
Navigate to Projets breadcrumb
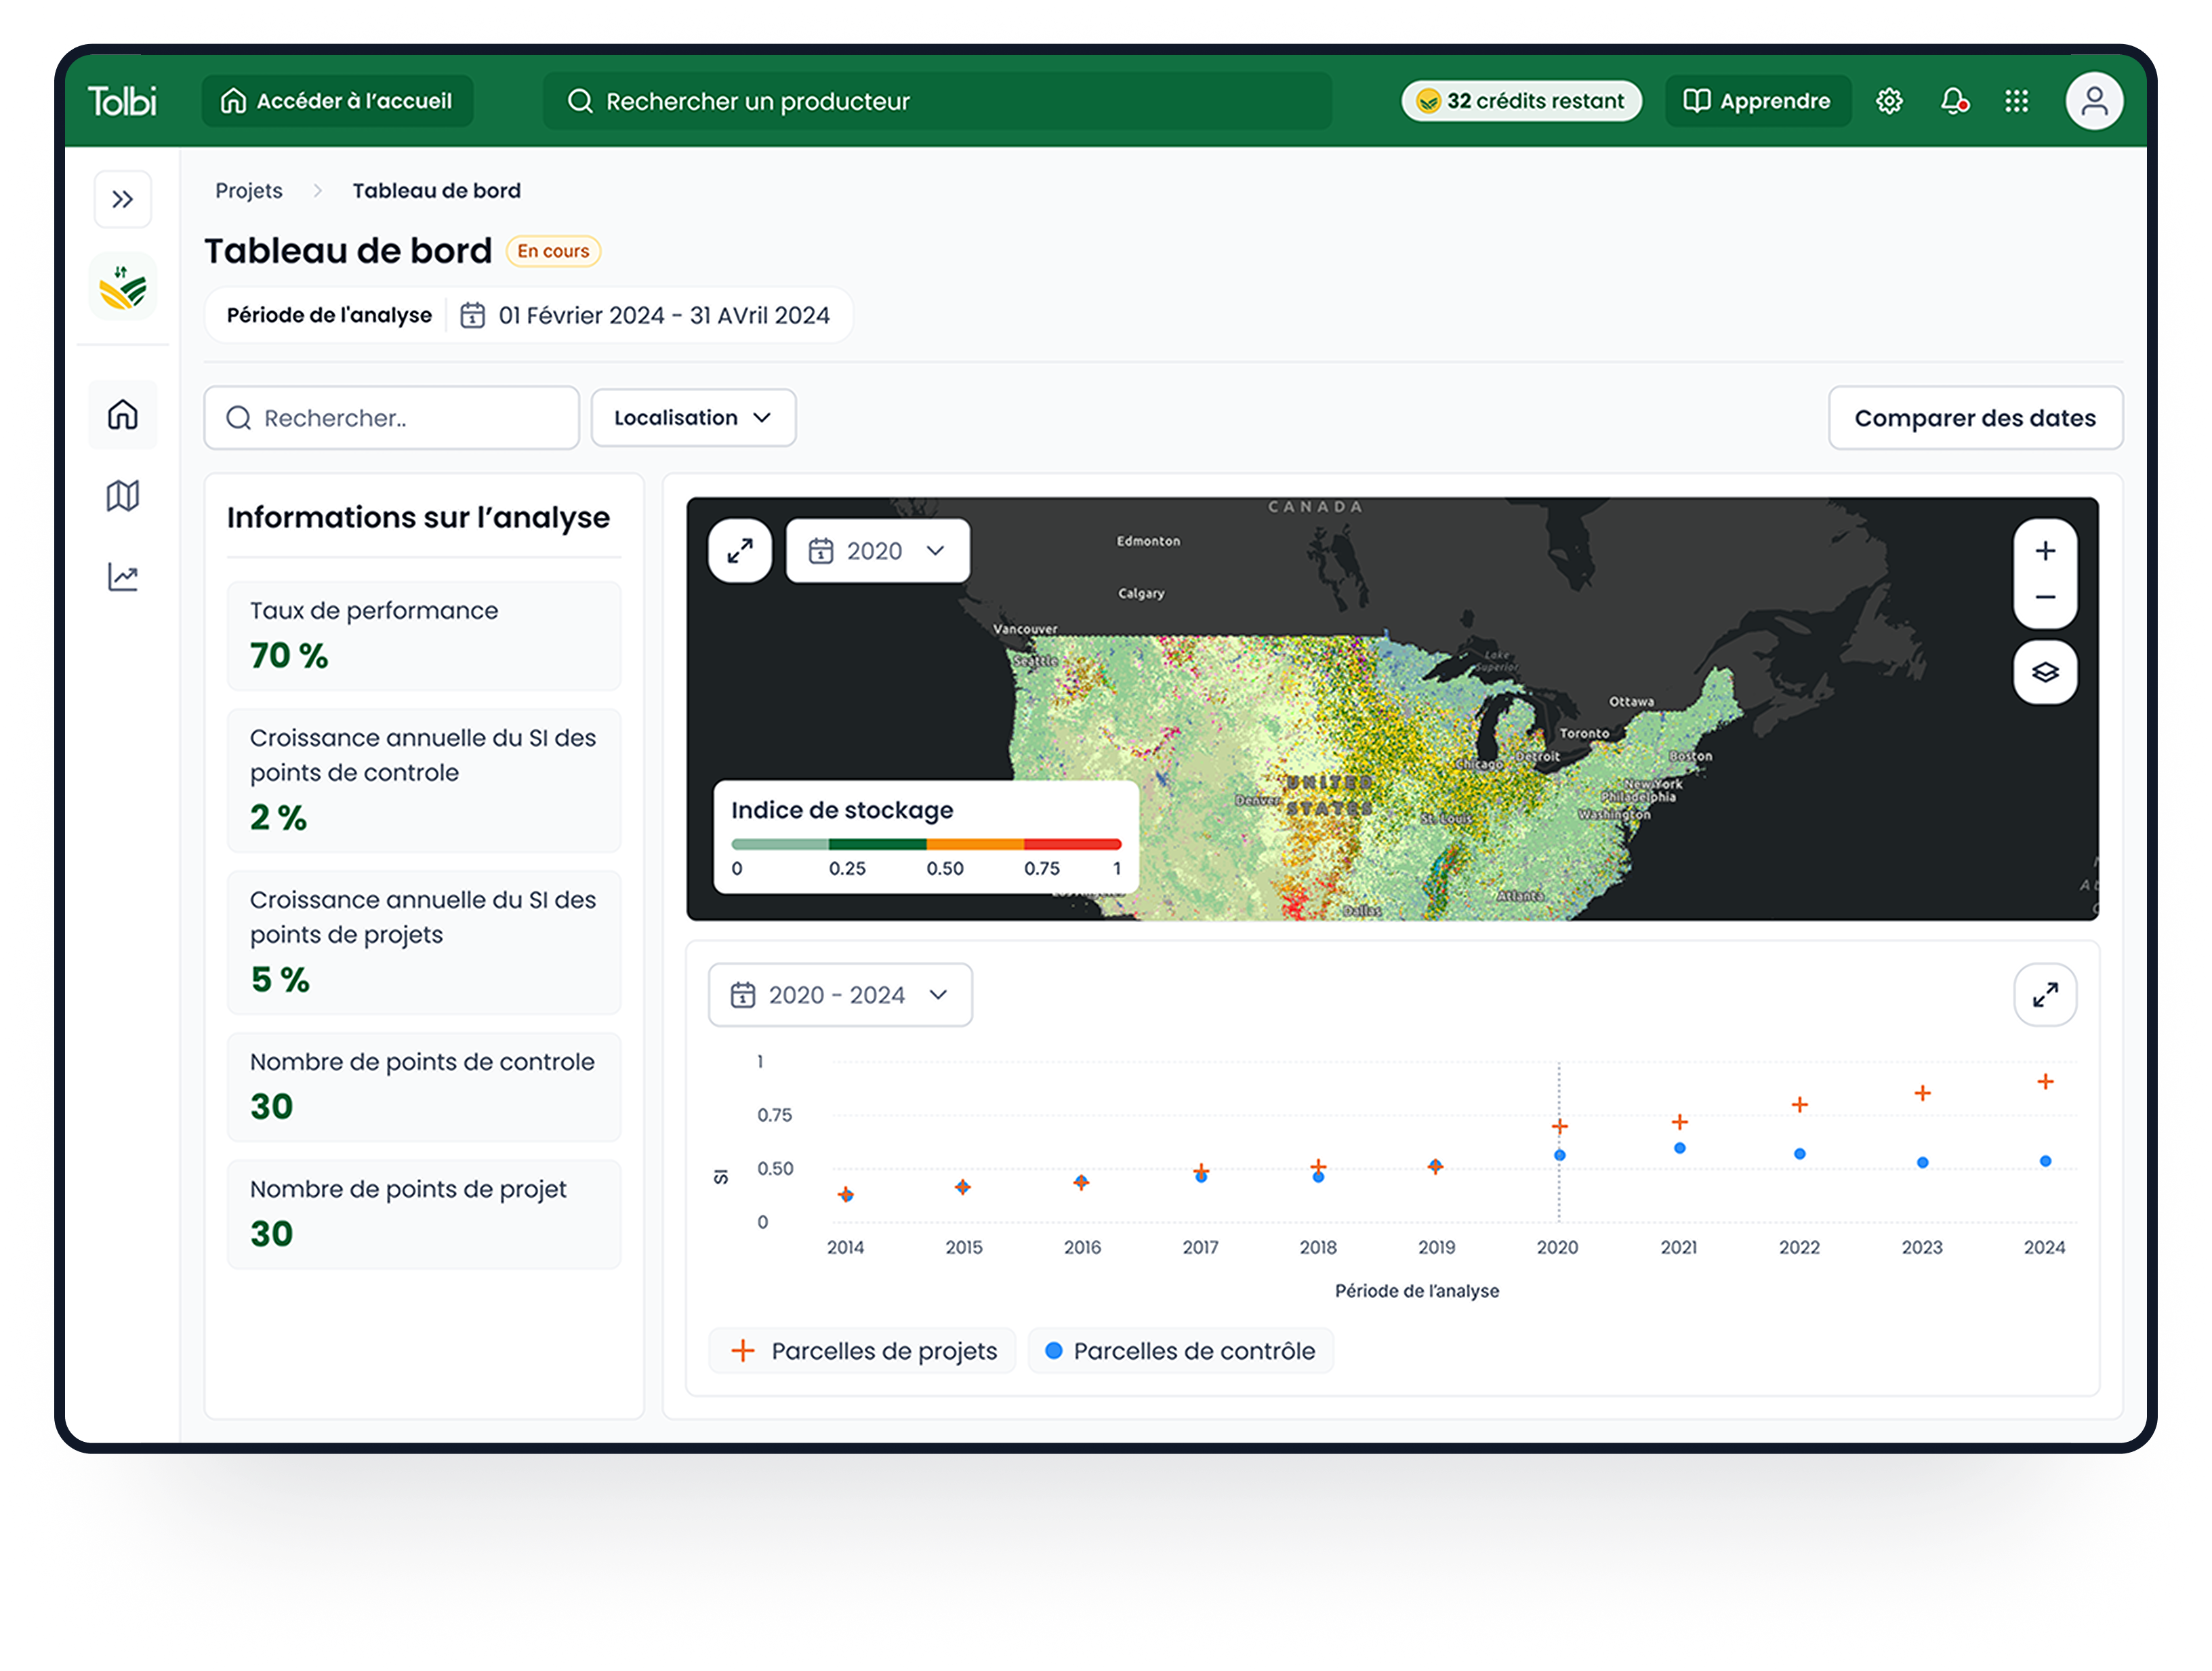(249, 191)
